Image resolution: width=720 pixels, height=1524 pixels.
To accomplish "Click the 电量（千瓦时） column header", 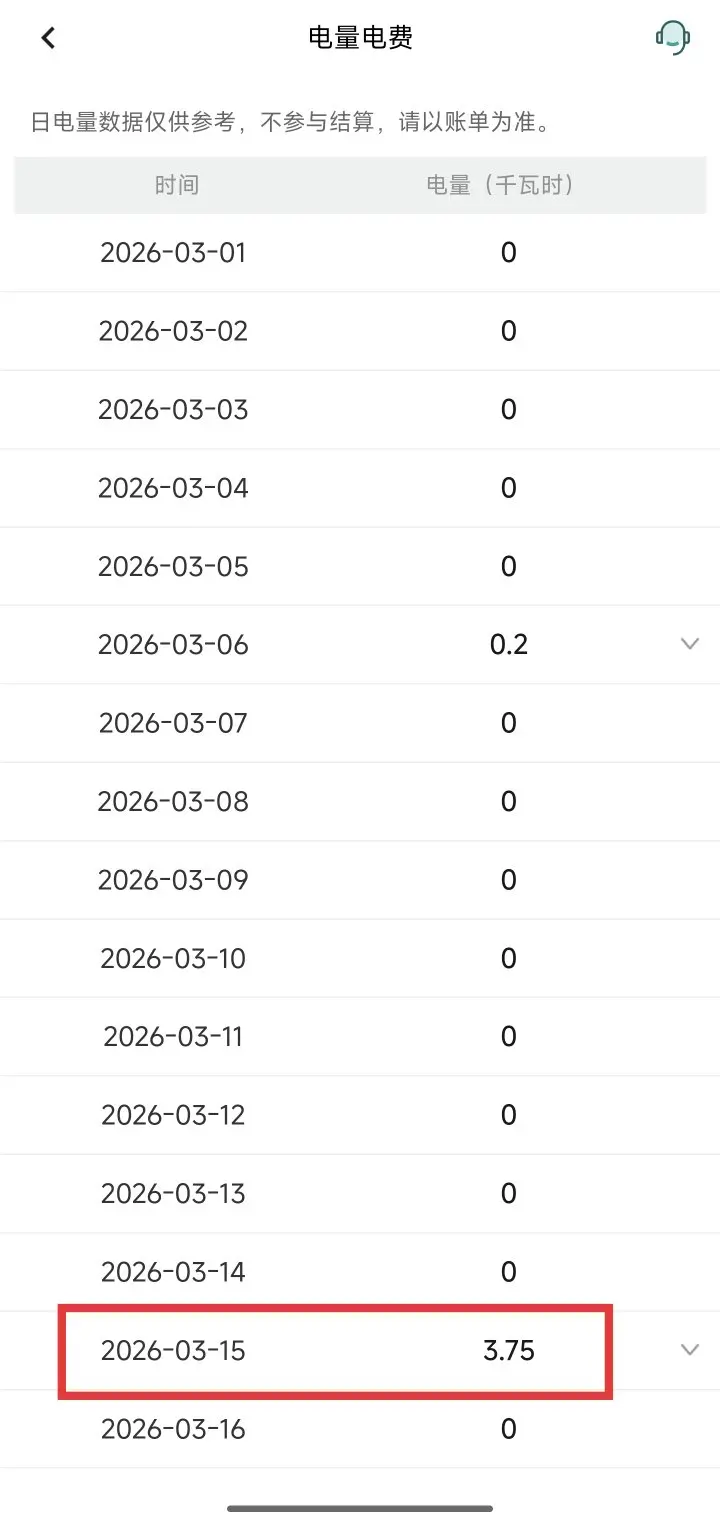I will click(x=500, y=185).
